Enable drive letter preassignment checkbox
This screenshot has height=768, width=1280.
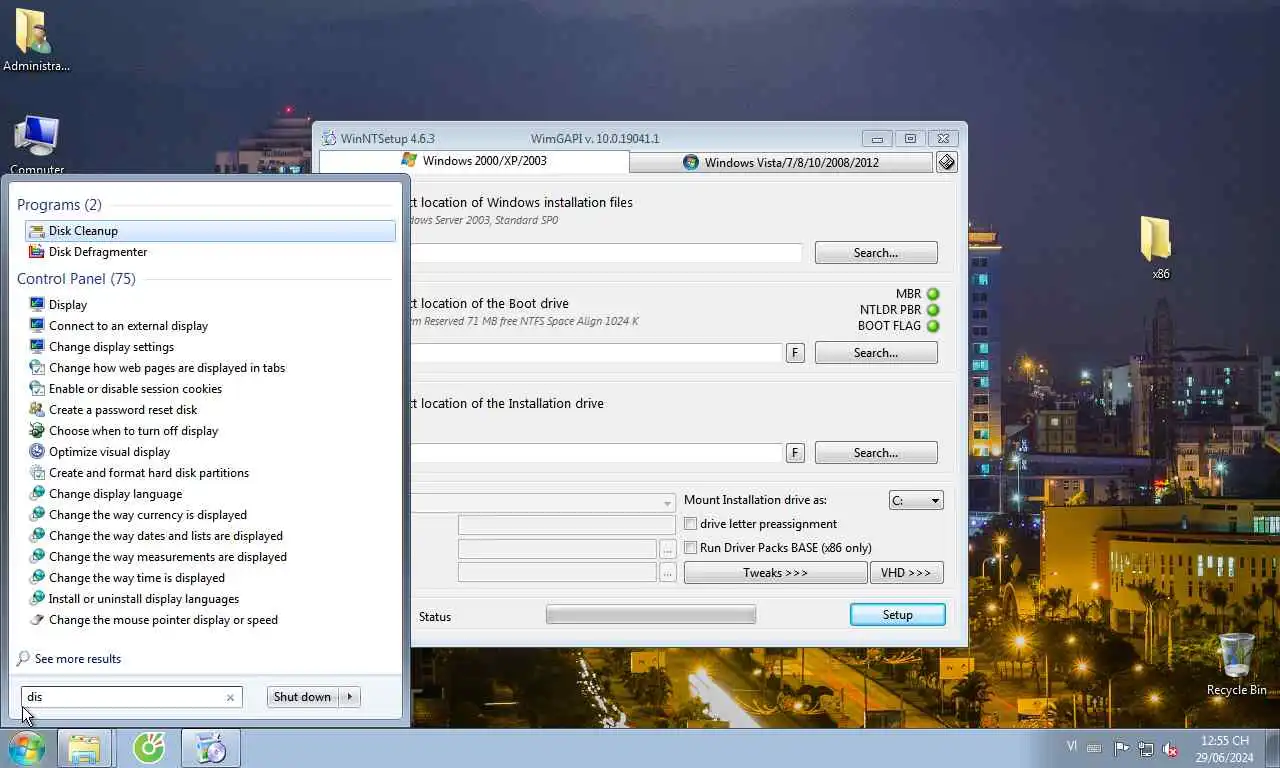(x=690, y=524)
